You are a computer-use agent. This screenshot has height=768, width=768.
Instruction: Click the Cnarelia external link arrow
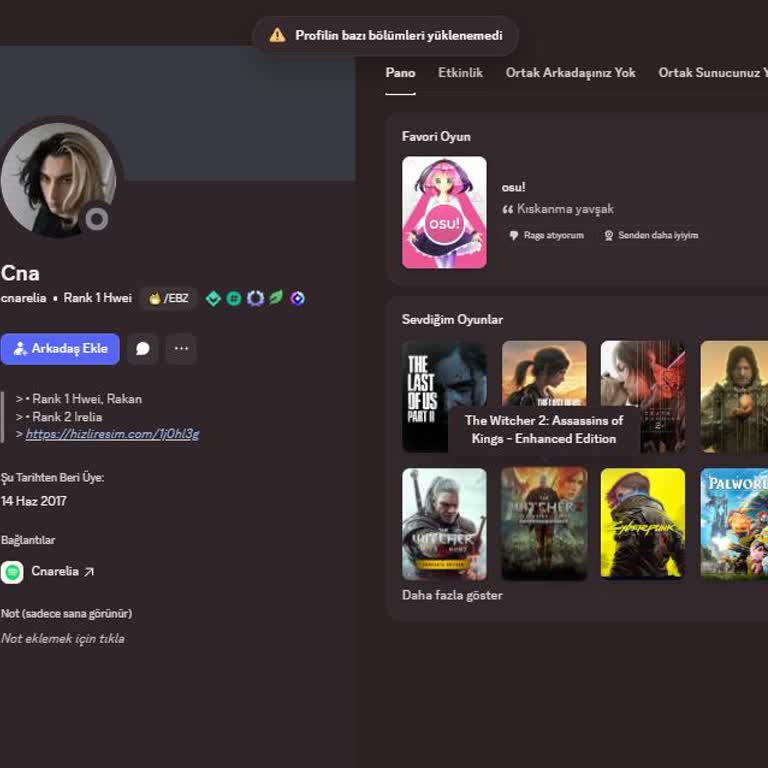(x=88, y=572)
